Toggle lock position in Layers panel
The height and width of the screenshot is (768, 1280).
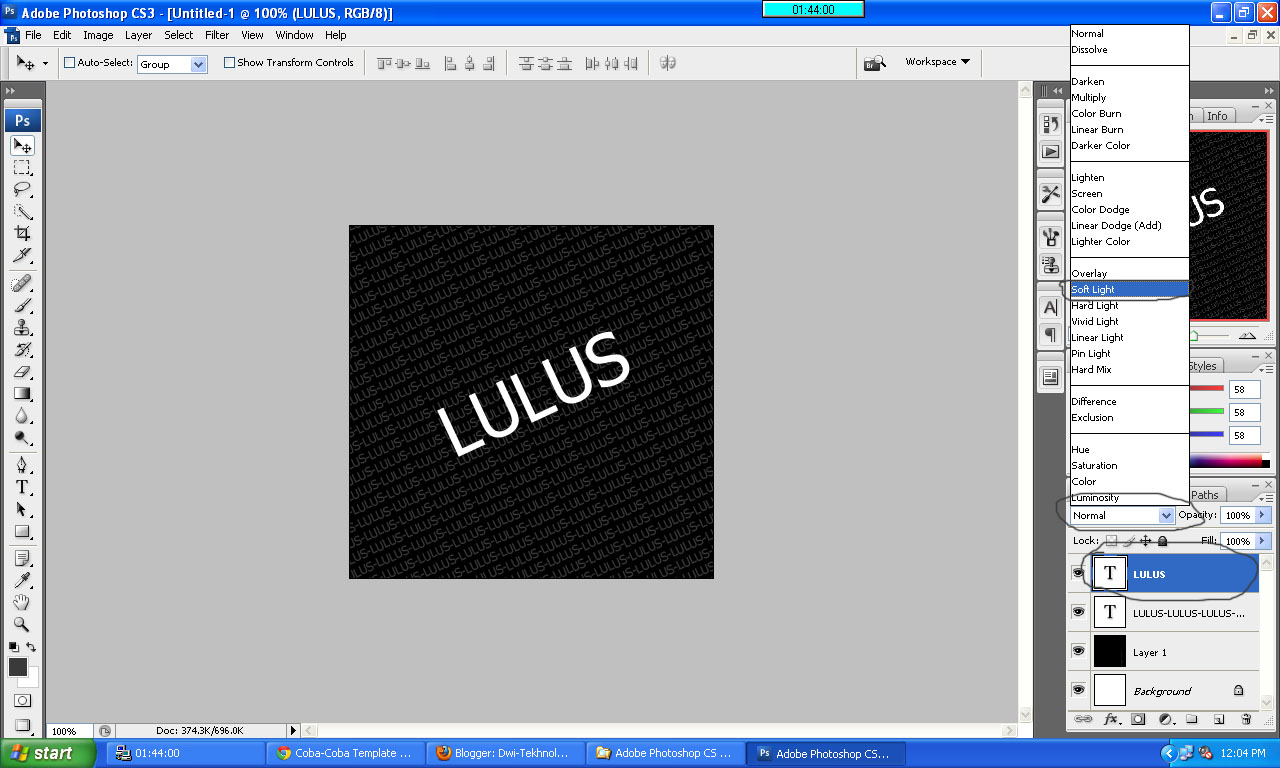coord(1146,541)
